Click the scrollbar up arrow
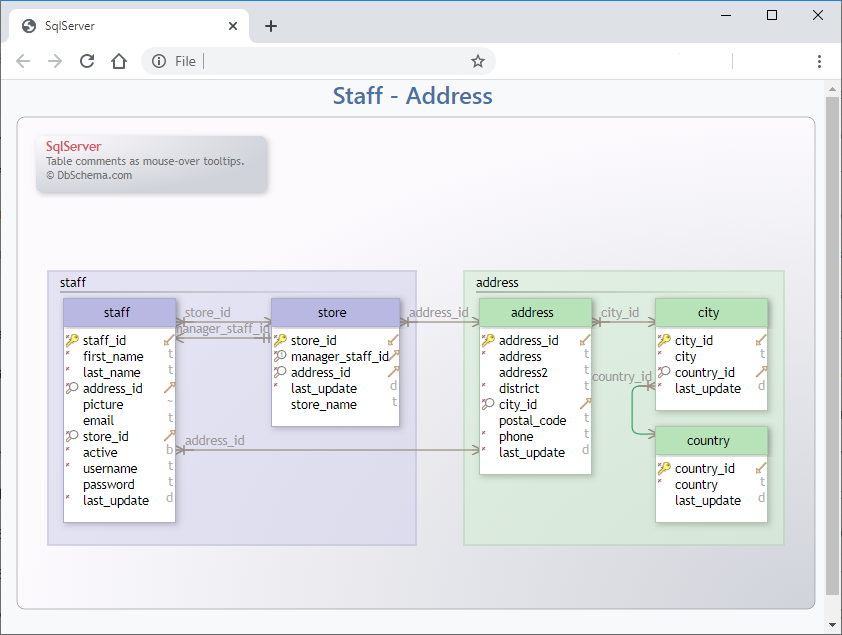842x635 pixels. pyautogui.click(x=832, y=89)
